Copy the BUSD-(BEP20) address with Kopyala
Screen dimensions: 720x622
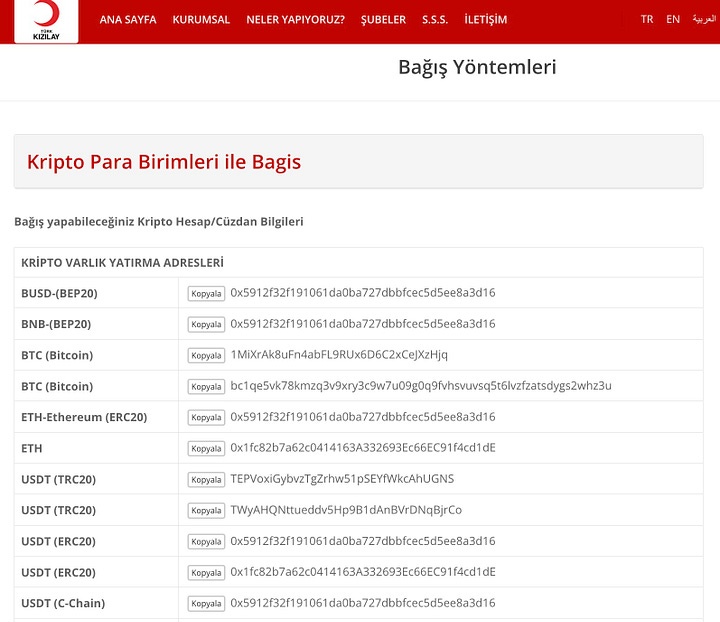click(206, 293)
